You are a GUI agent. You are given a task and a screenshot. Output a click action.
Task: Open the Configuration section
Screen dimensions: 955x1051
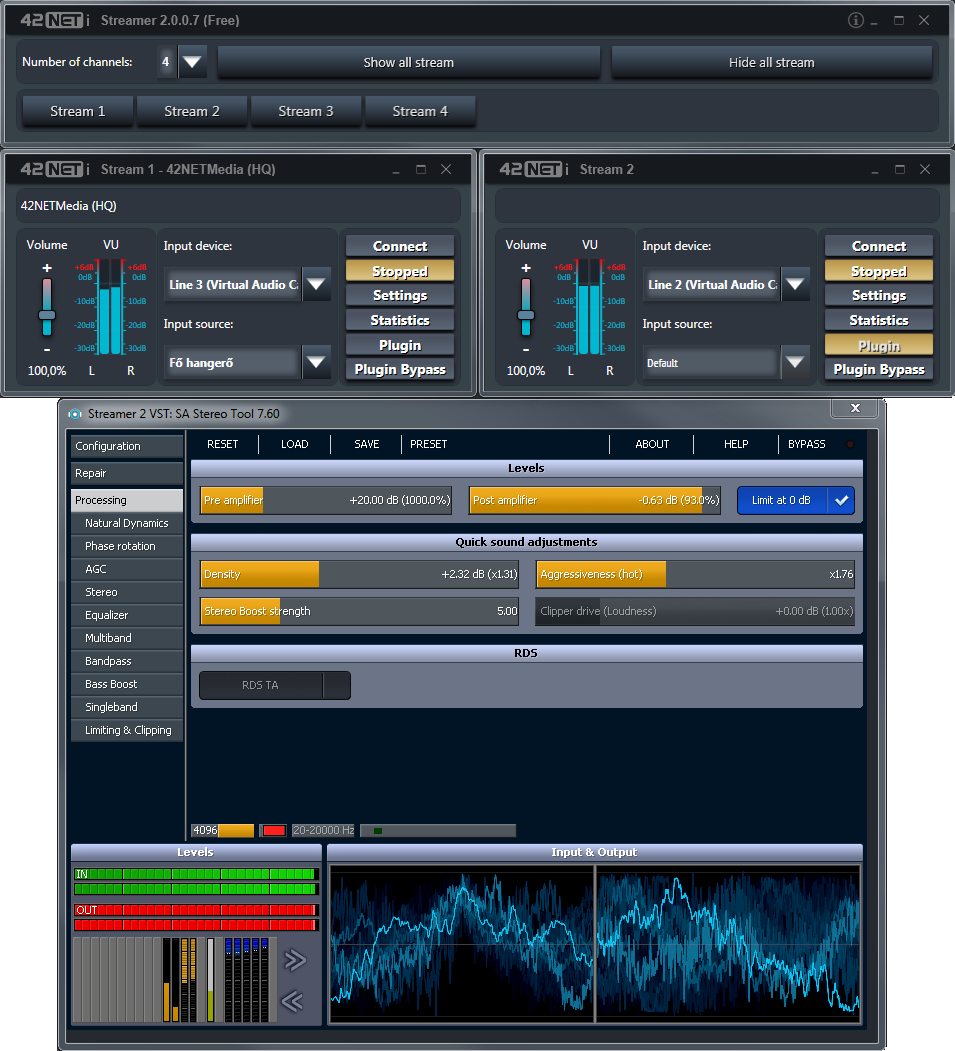[127, 446]
